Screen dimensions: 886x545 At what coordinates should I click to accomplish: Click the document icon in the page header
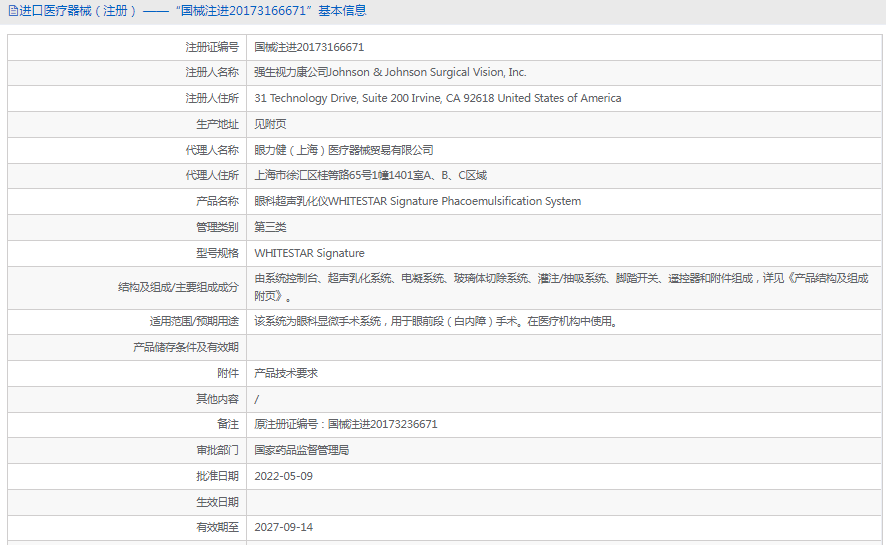tap(12, 11)
